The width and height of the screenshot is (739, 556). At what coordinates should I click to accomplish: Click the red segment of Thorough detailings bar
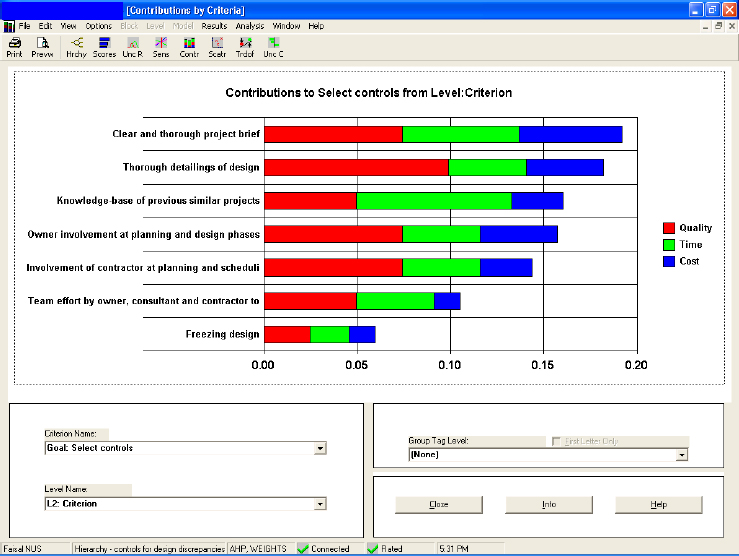click(x=356, y=167)
